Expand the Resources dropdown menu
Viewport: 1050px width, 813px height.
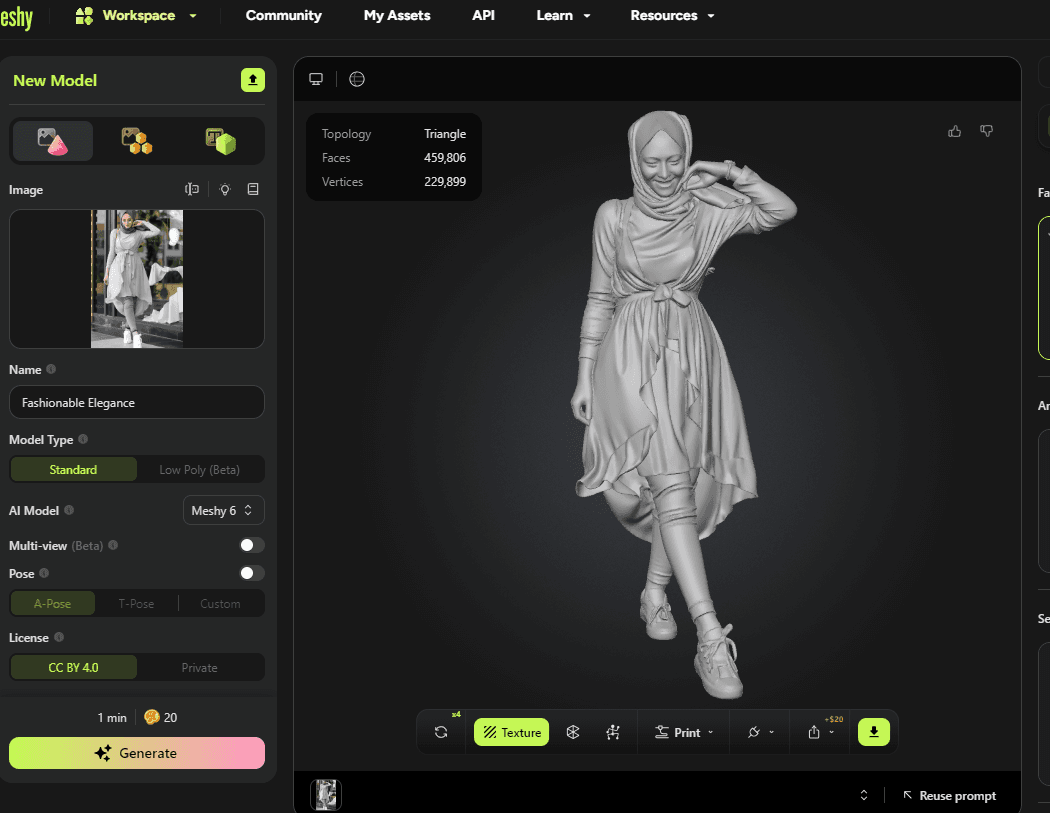click(x=711, y=15)
